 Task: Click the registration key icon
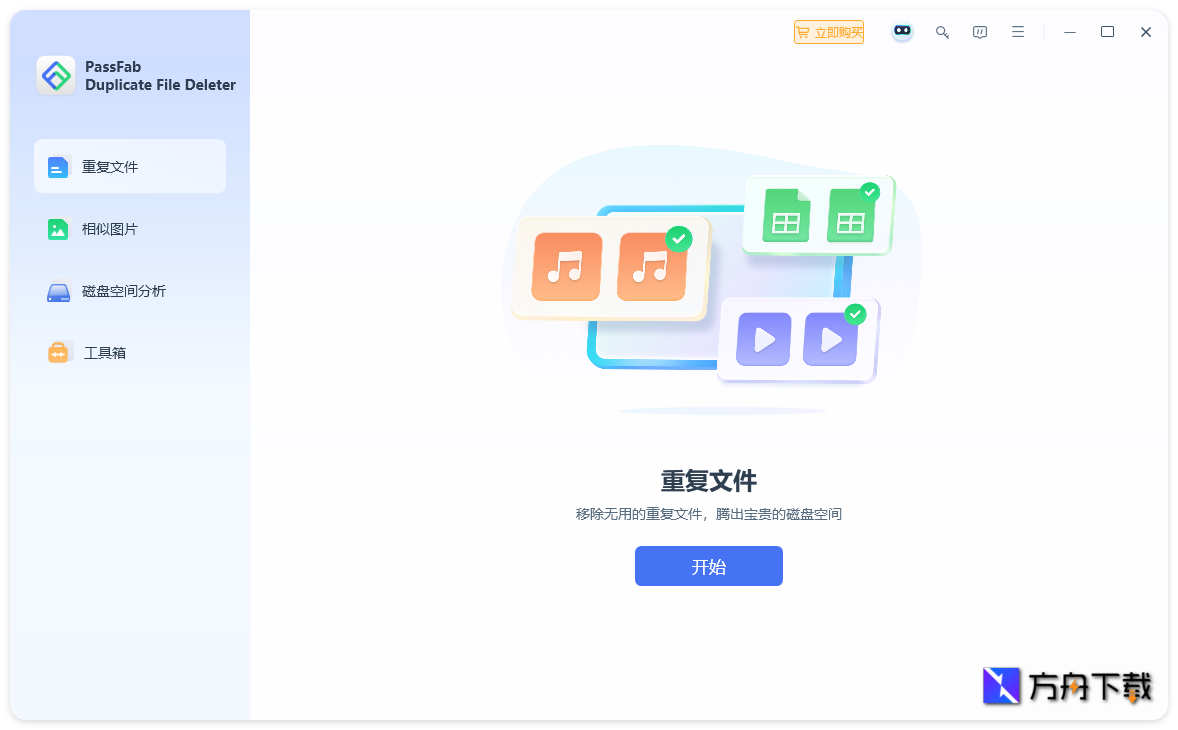click(942, 31)
